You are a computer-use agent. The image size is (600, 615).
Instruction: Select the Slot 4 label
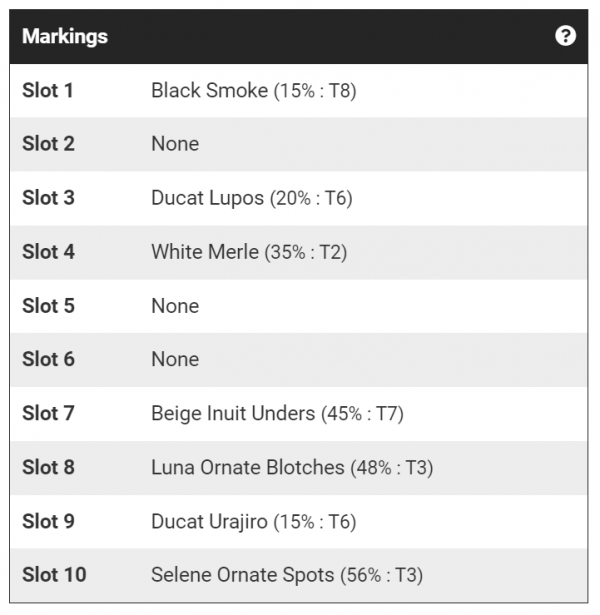[48, 252]
